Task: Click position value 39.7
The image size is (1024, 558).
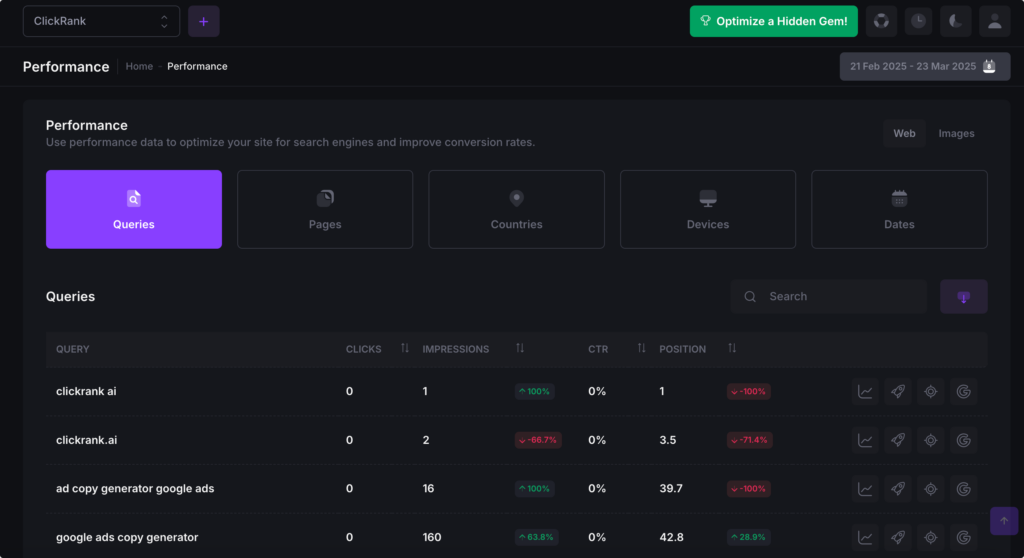Action: 671,489
